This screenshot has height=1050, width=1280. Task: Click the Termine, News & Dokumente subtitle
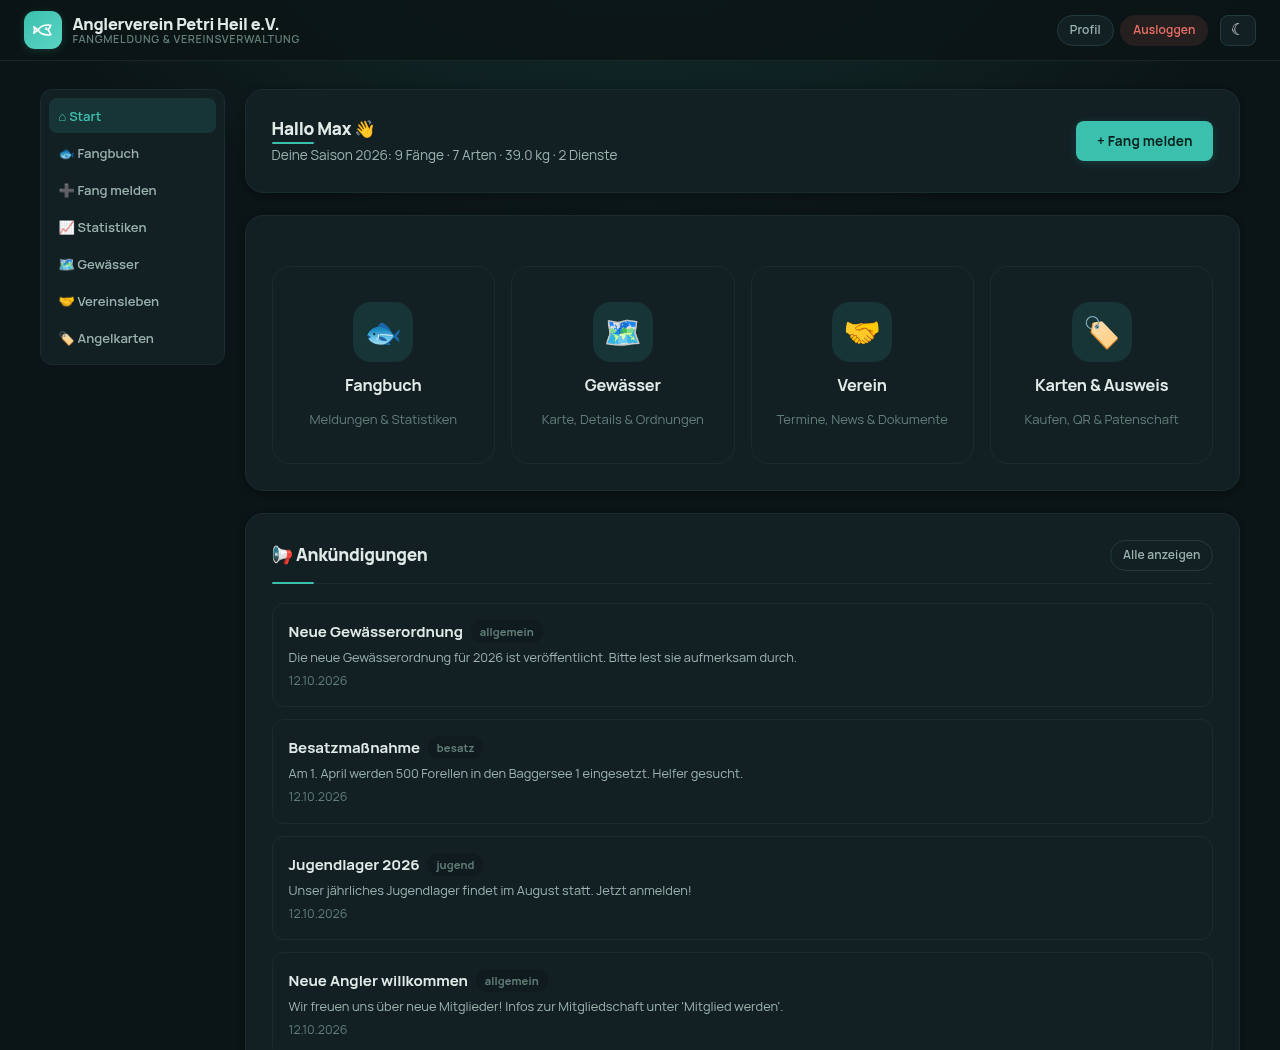(862, 419)
